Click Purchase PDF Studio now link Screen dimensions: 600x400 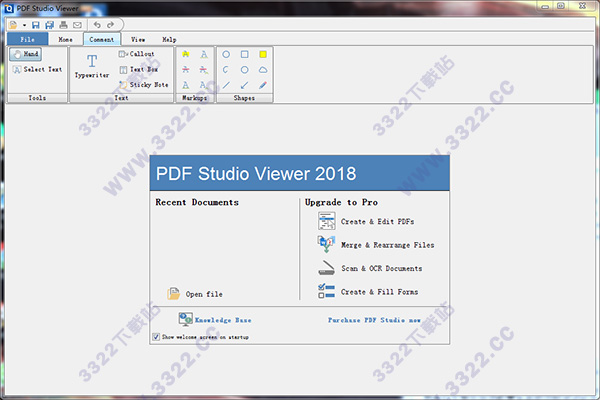pos(374,320)
